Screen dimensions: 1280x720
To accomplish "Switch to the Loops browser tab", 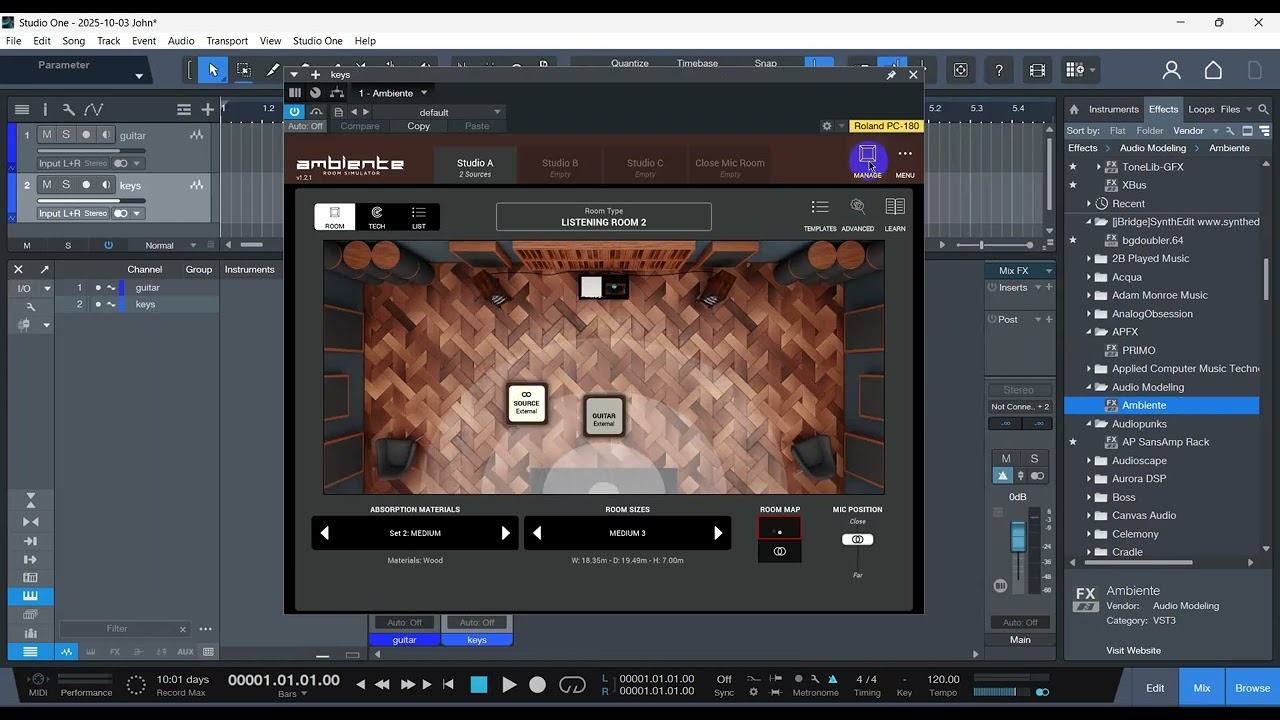I will point(1201,110).
